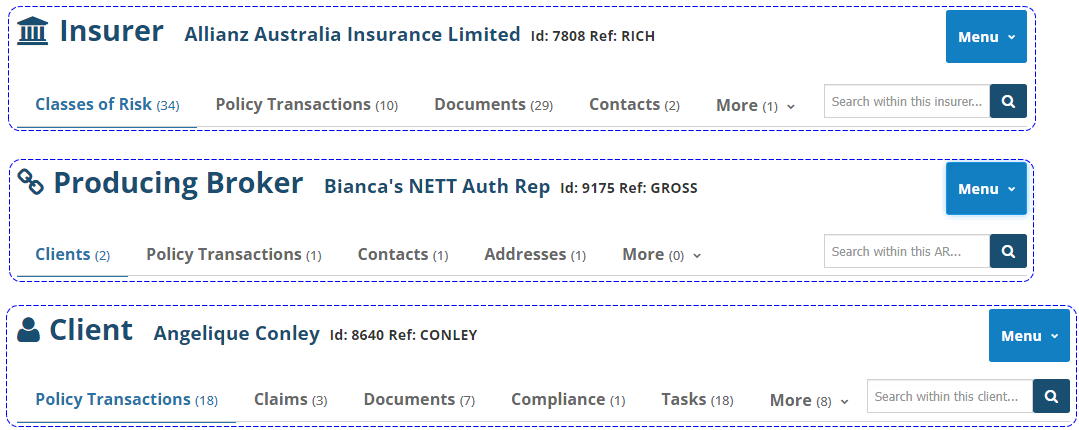Expand the Client More (8) tab list
1079x430 pixels.
[x=808, y=400]
